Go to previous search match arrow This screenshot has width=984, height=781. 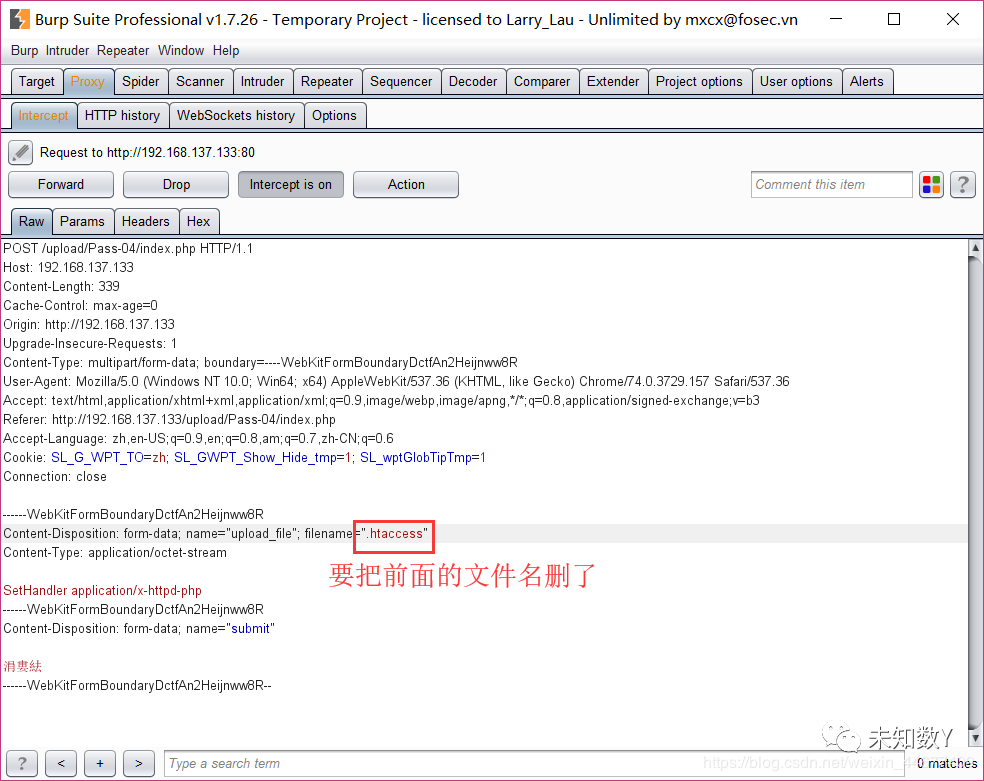[61, 763]
